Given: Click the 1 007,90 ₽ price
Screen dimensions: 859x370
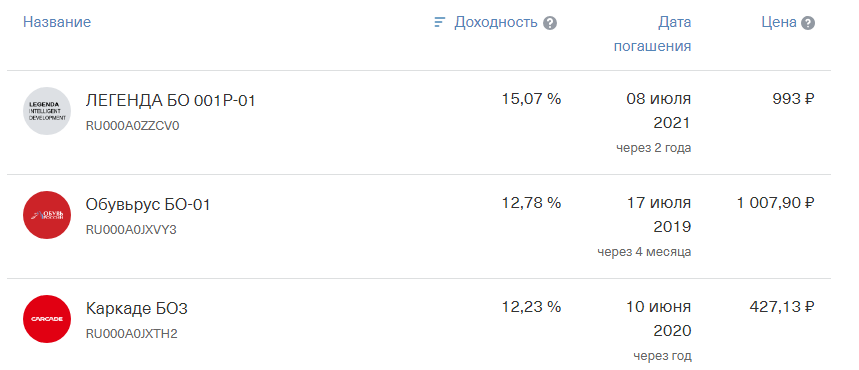Looking at the screenshot, I should 776,203.
